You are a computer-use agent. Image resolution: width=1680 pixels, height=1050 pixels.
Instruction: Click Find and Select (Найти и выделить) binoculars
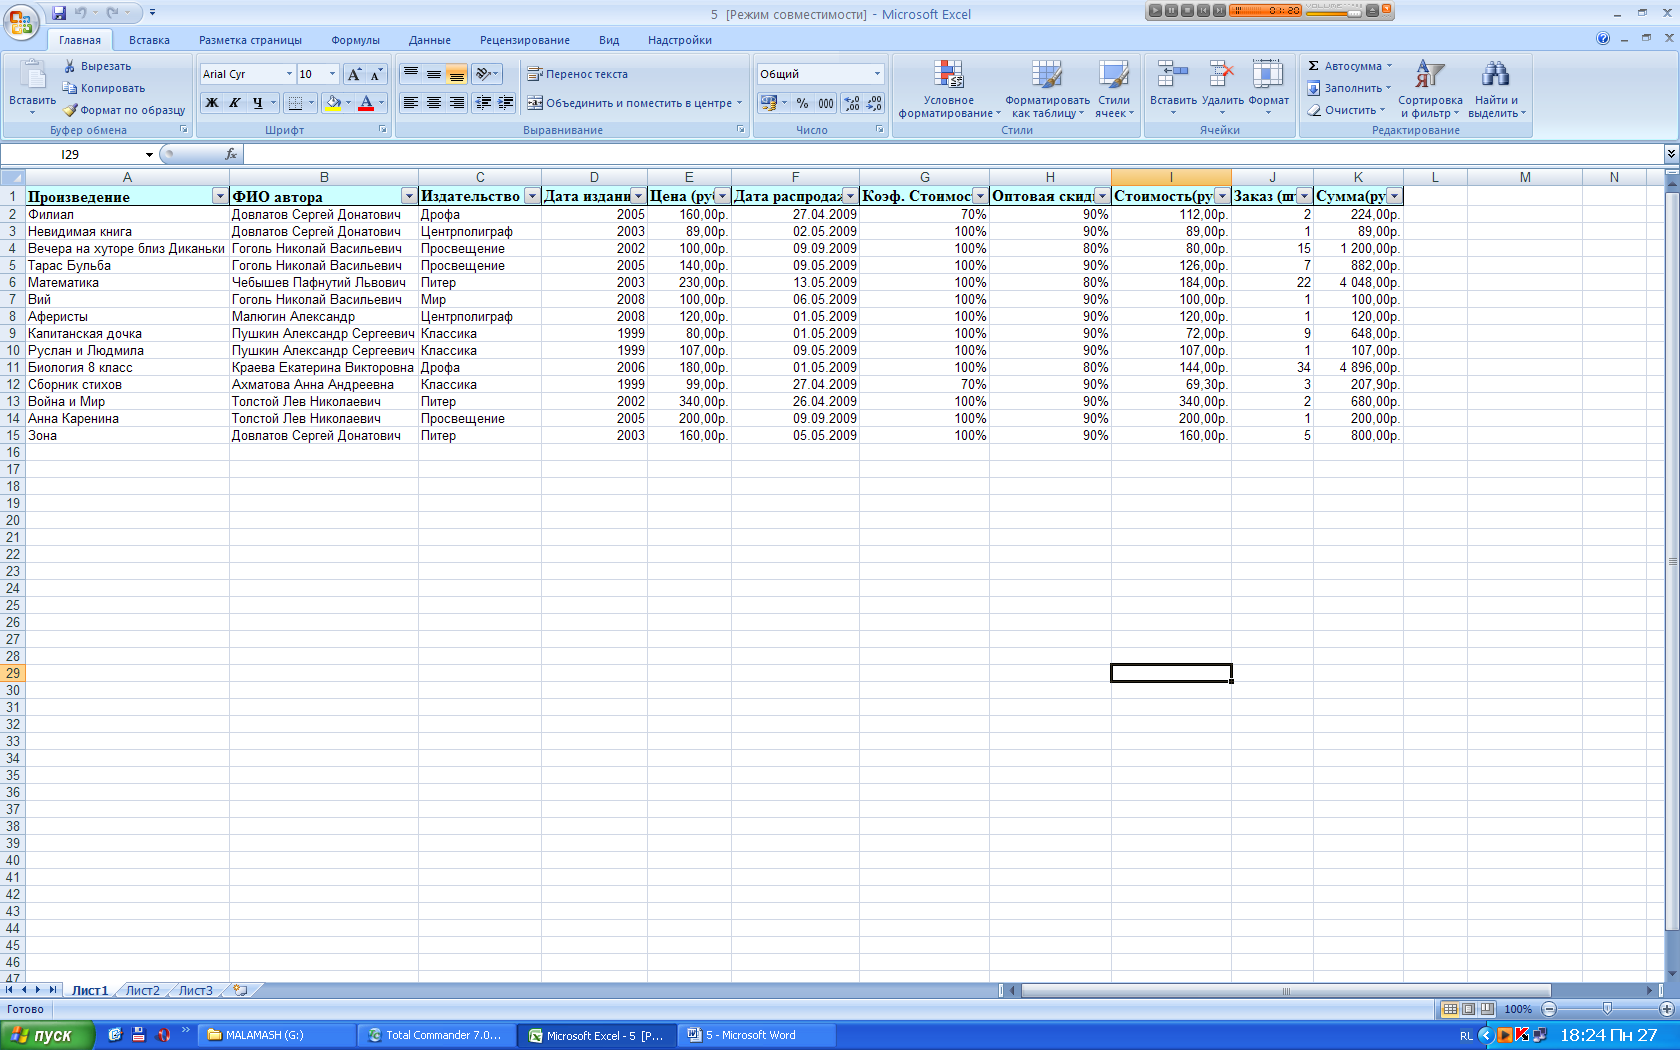click(1495, 88)
